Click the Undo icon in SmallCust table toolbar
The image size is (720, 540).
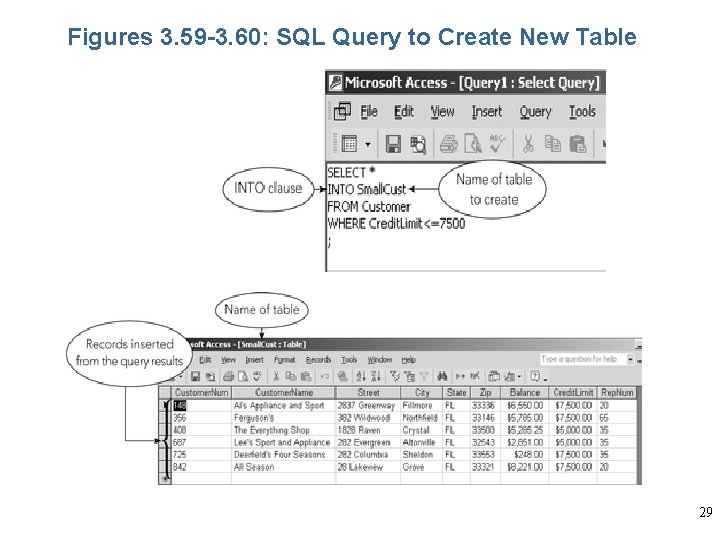tap(325, 377)
